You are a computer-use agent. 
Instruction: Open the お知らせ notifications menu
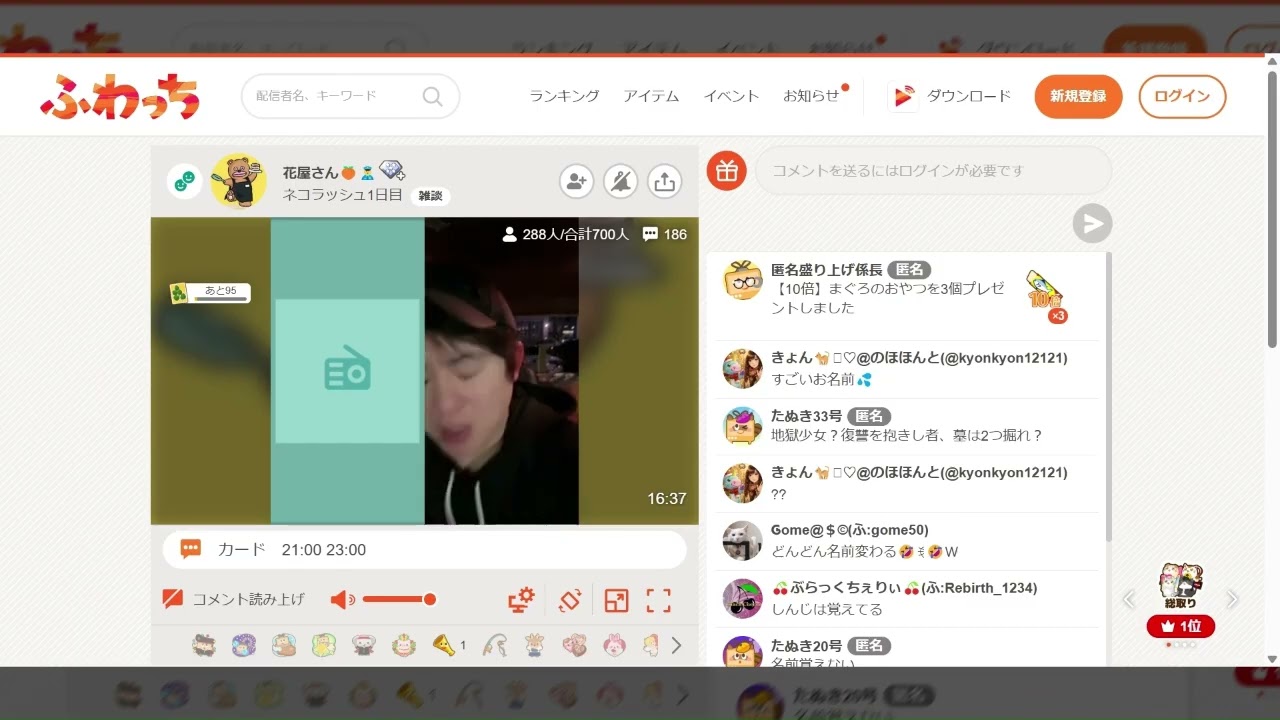tap(811, 96)
